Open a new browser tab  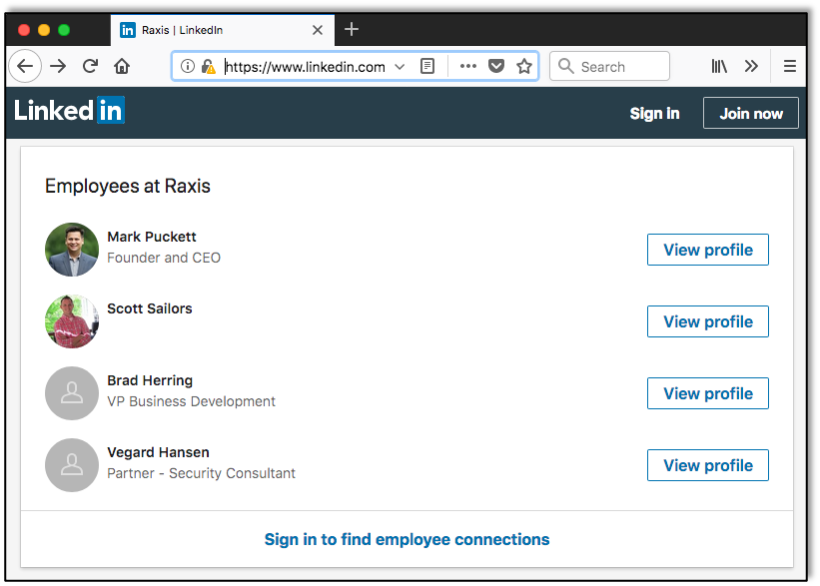click(x=351, y=30)
